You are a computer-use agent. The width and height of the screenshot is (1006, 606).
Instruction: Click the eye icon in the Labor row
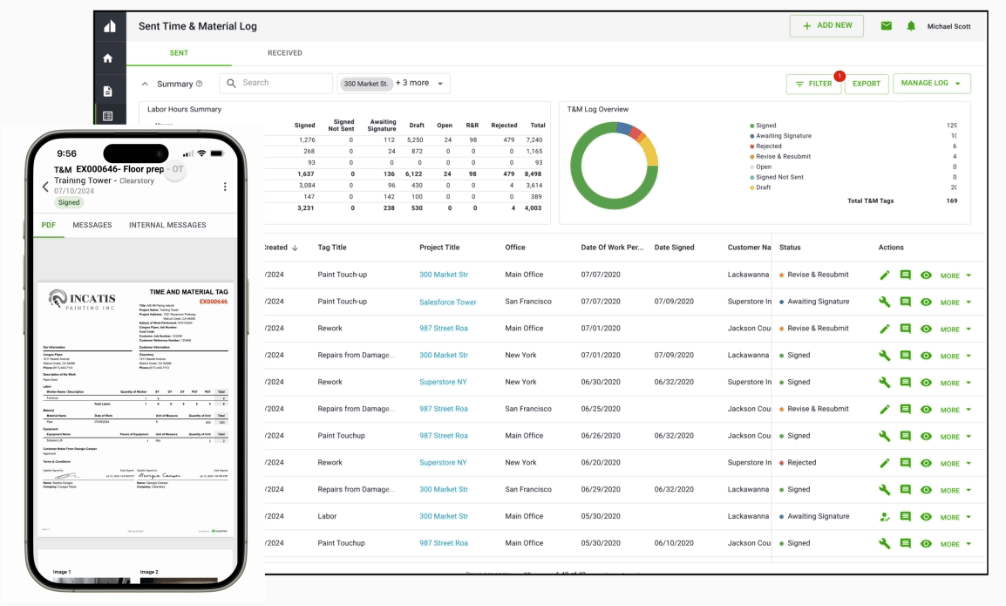(926, 517)
